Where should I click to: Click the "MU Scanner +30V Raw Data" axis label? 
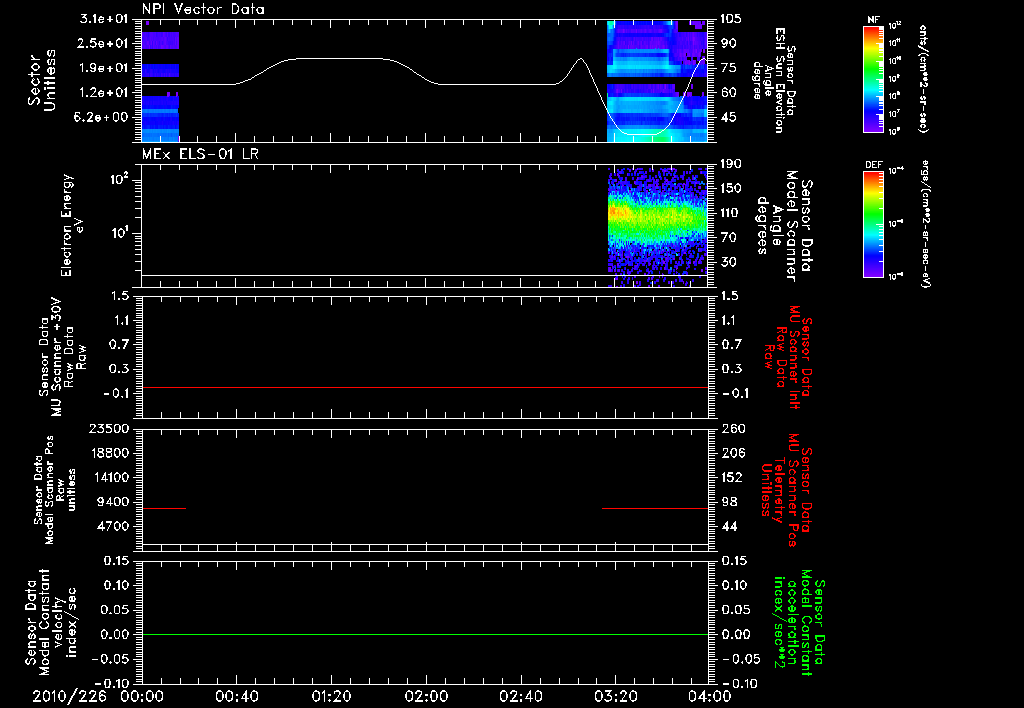(x=63, y=357)
